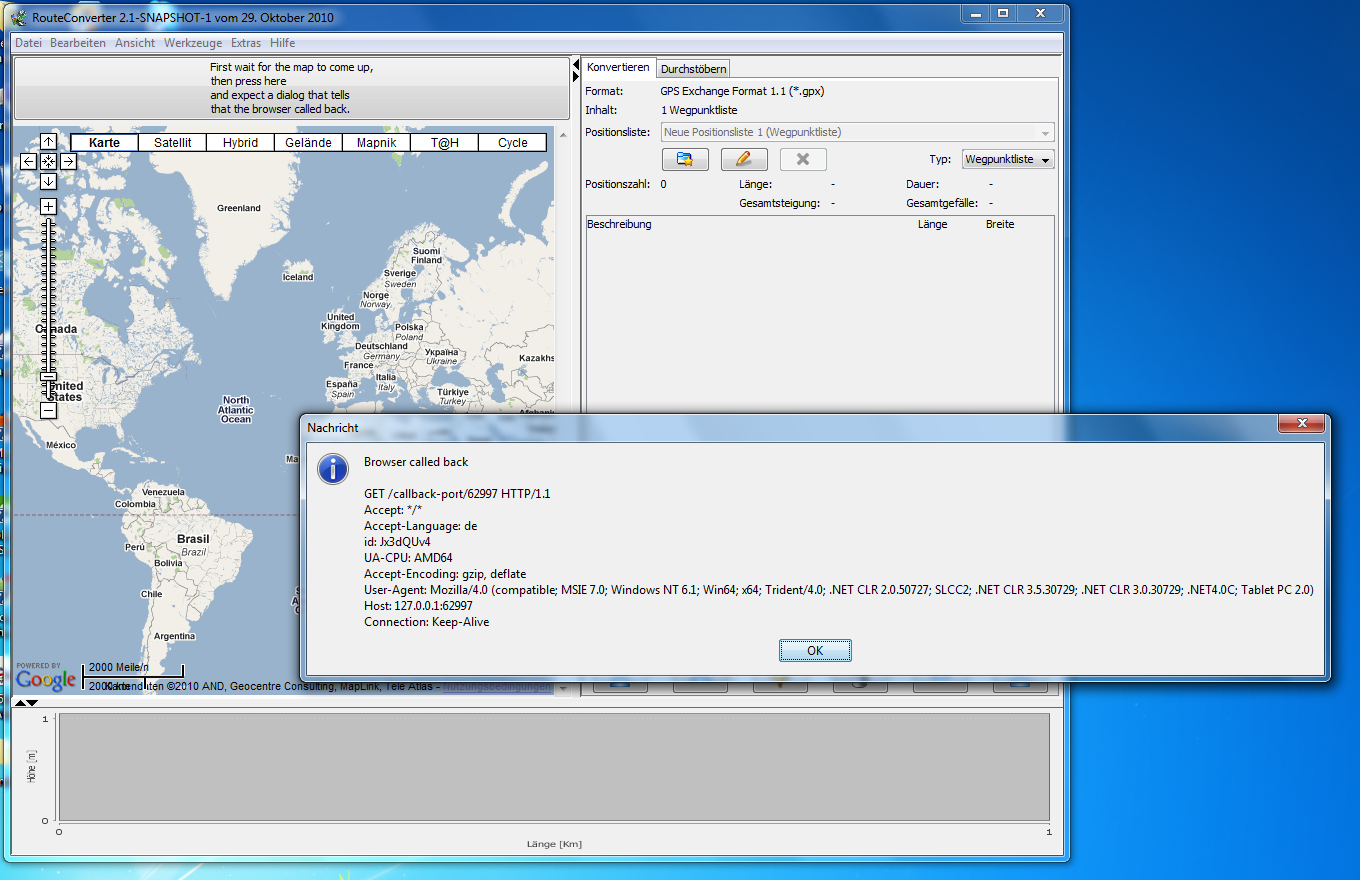
Task: Click the add new position list icon
Action: pyautogui.click(x=685, y=159)
